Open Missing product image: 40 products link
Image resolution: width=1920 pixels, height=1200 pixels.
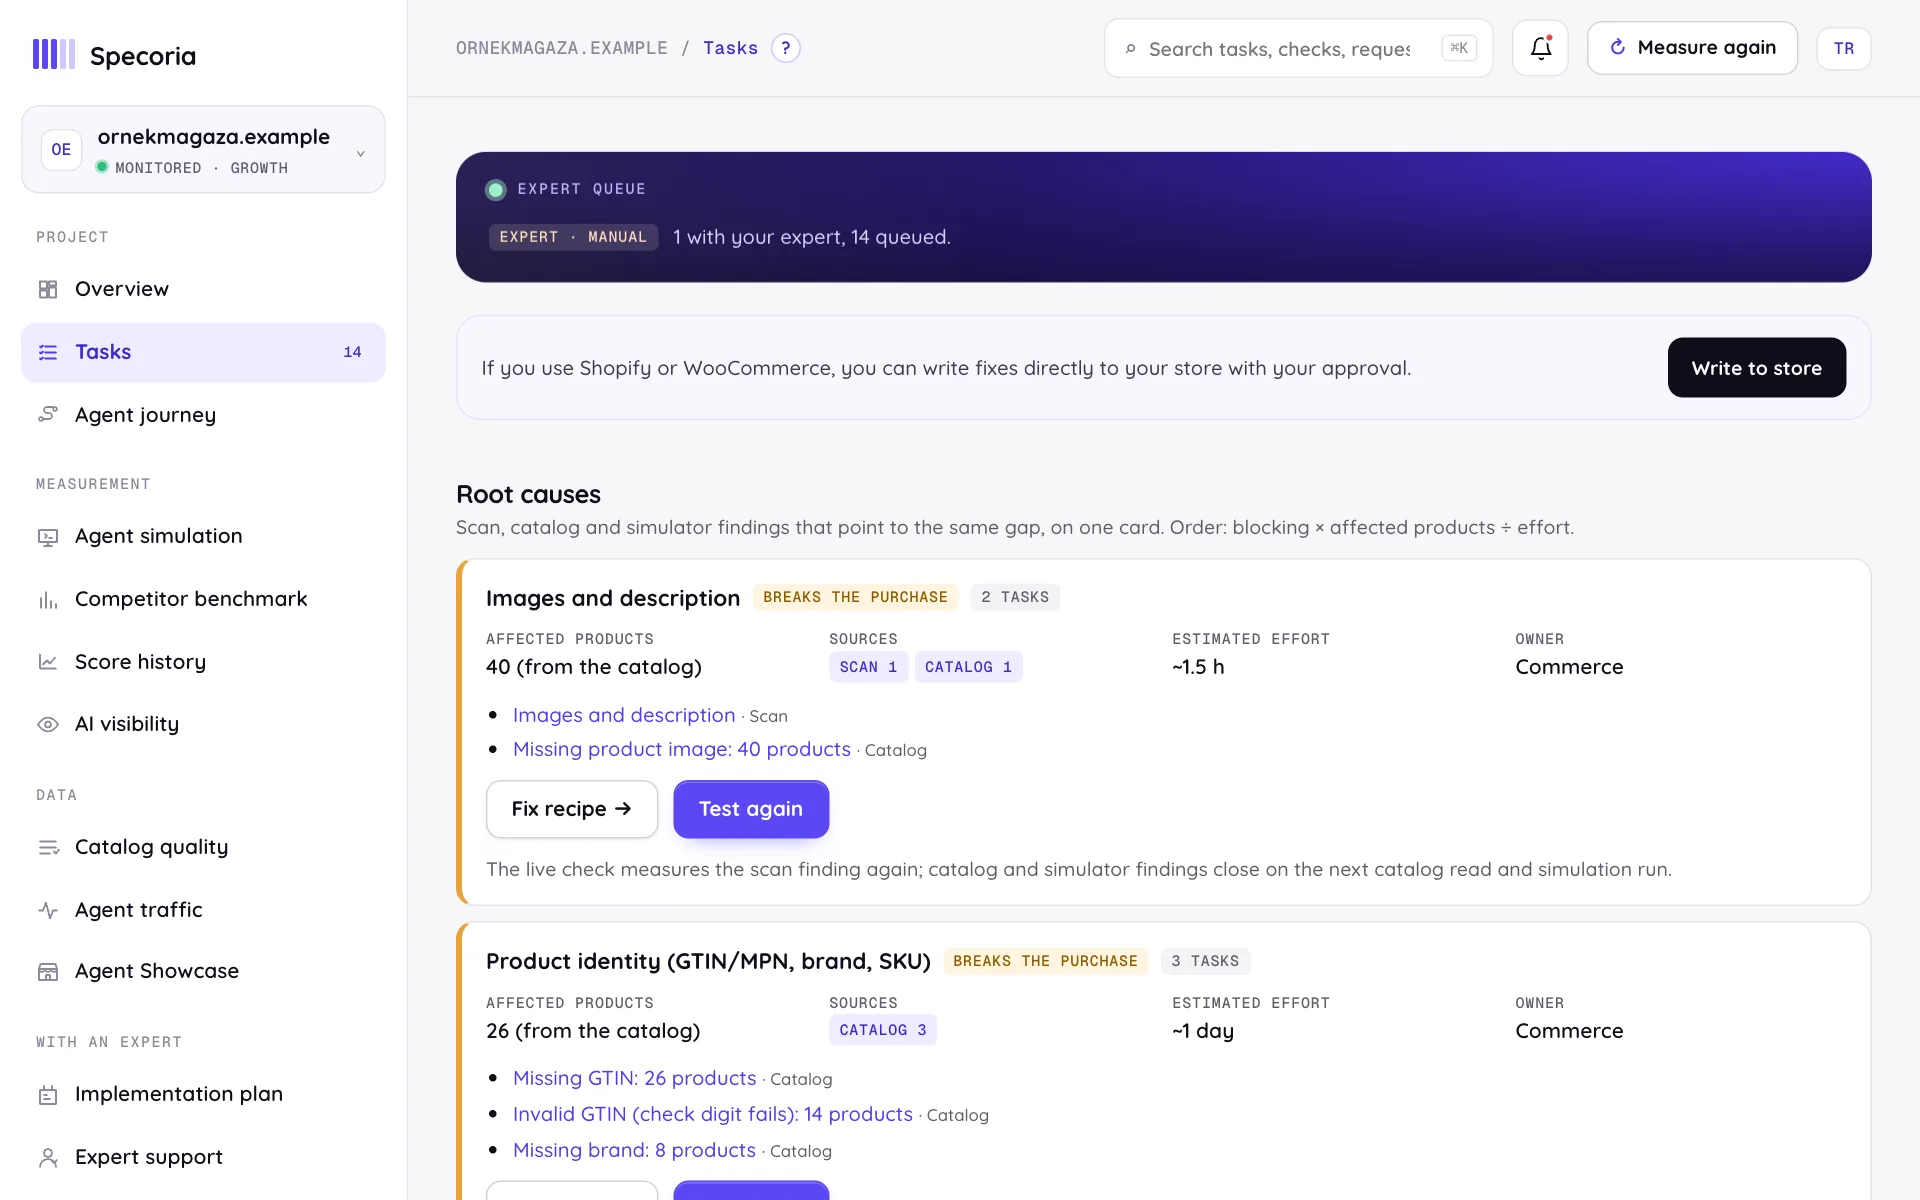pyautogui.click(x=682, y=749)
